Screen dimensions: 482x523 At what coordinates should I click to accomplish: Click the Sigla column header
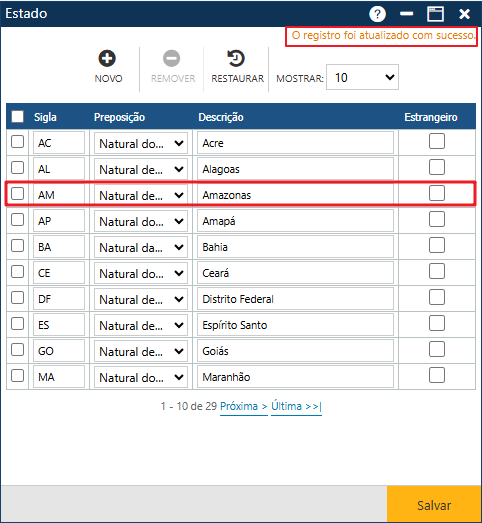45,117
